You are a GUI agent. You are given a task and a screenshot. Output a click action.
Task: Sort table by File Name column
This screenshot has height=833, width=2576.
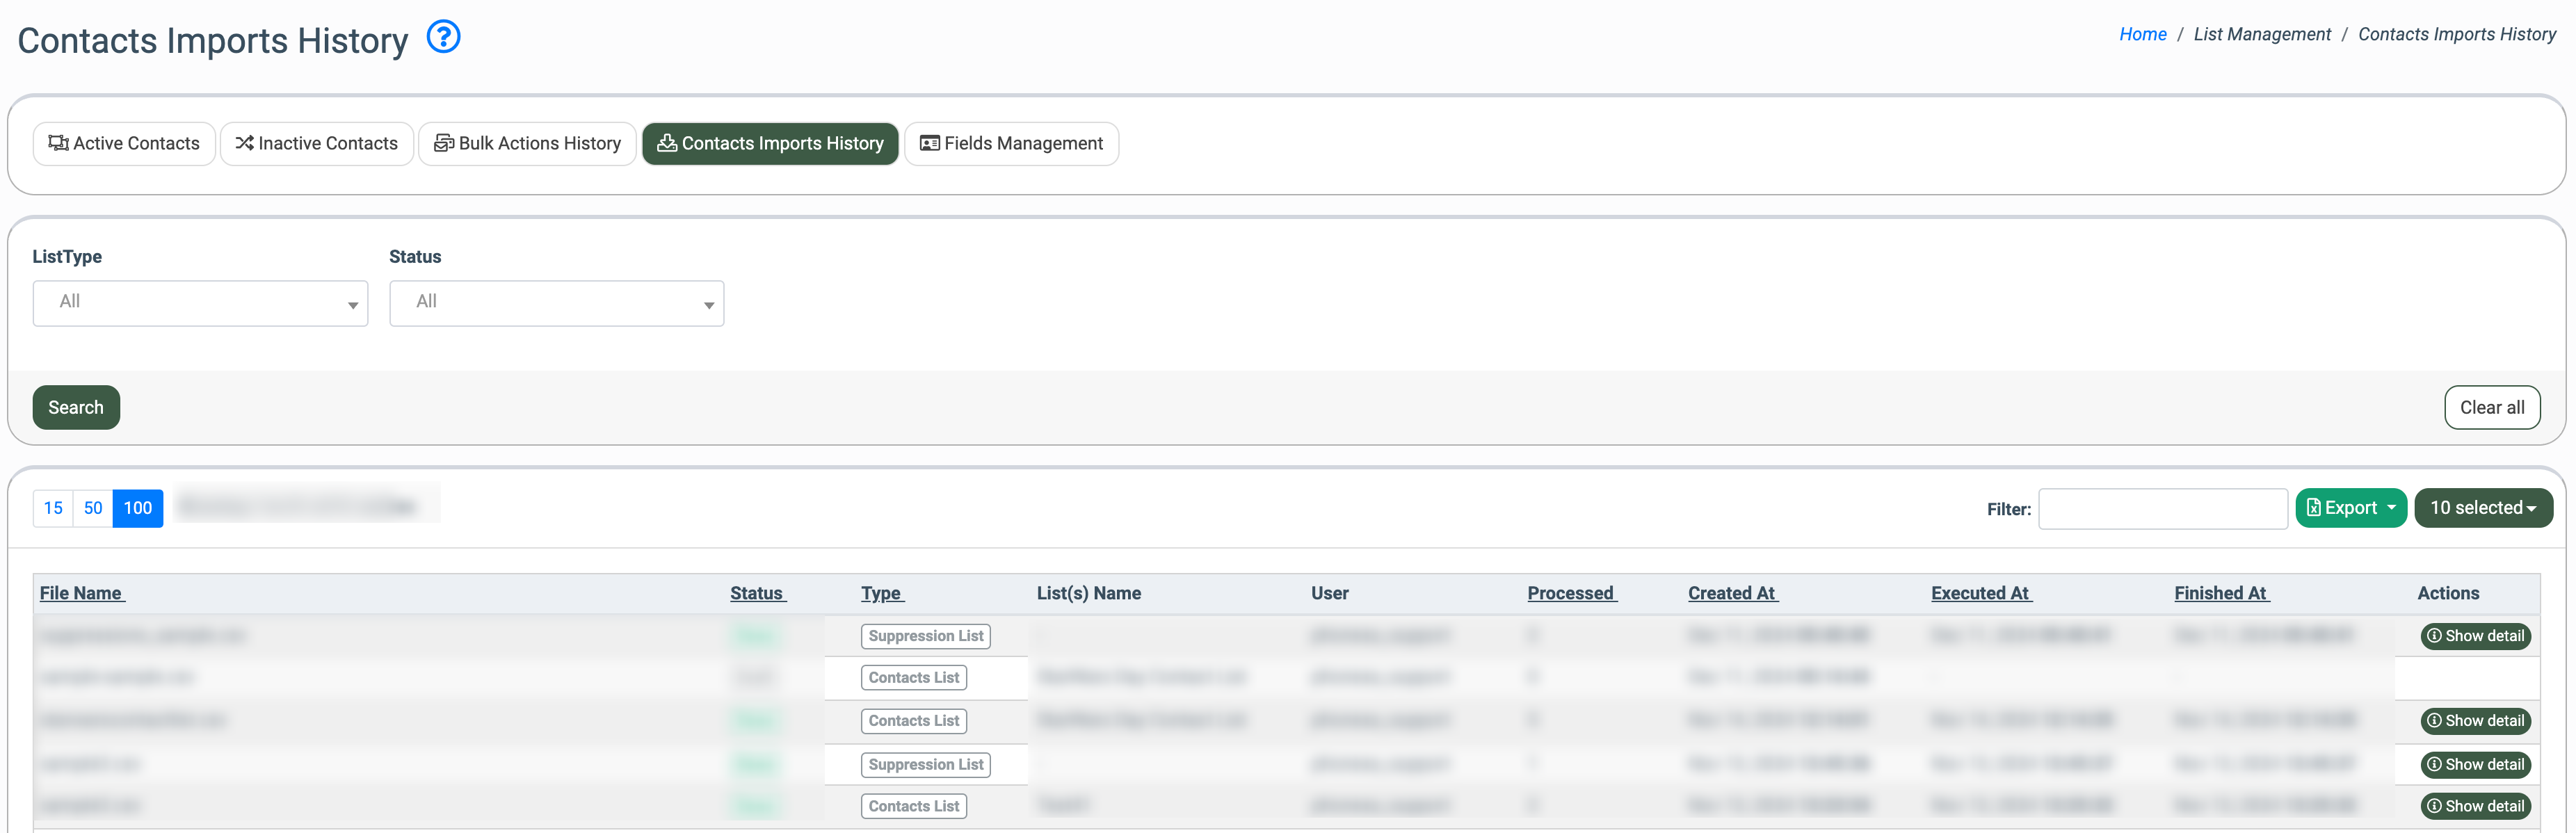pyautogui.click(x=81, y=593)
